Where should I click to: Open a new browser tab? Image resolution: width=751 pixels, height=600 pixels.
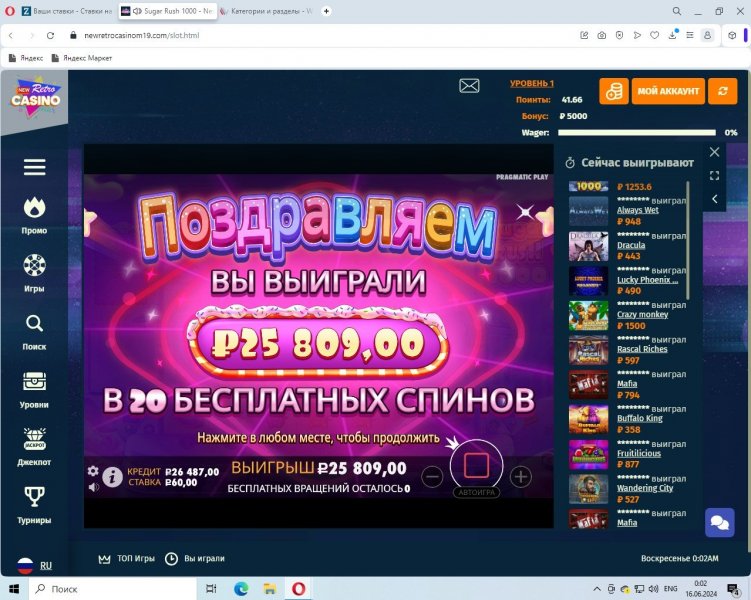point(326,11)
